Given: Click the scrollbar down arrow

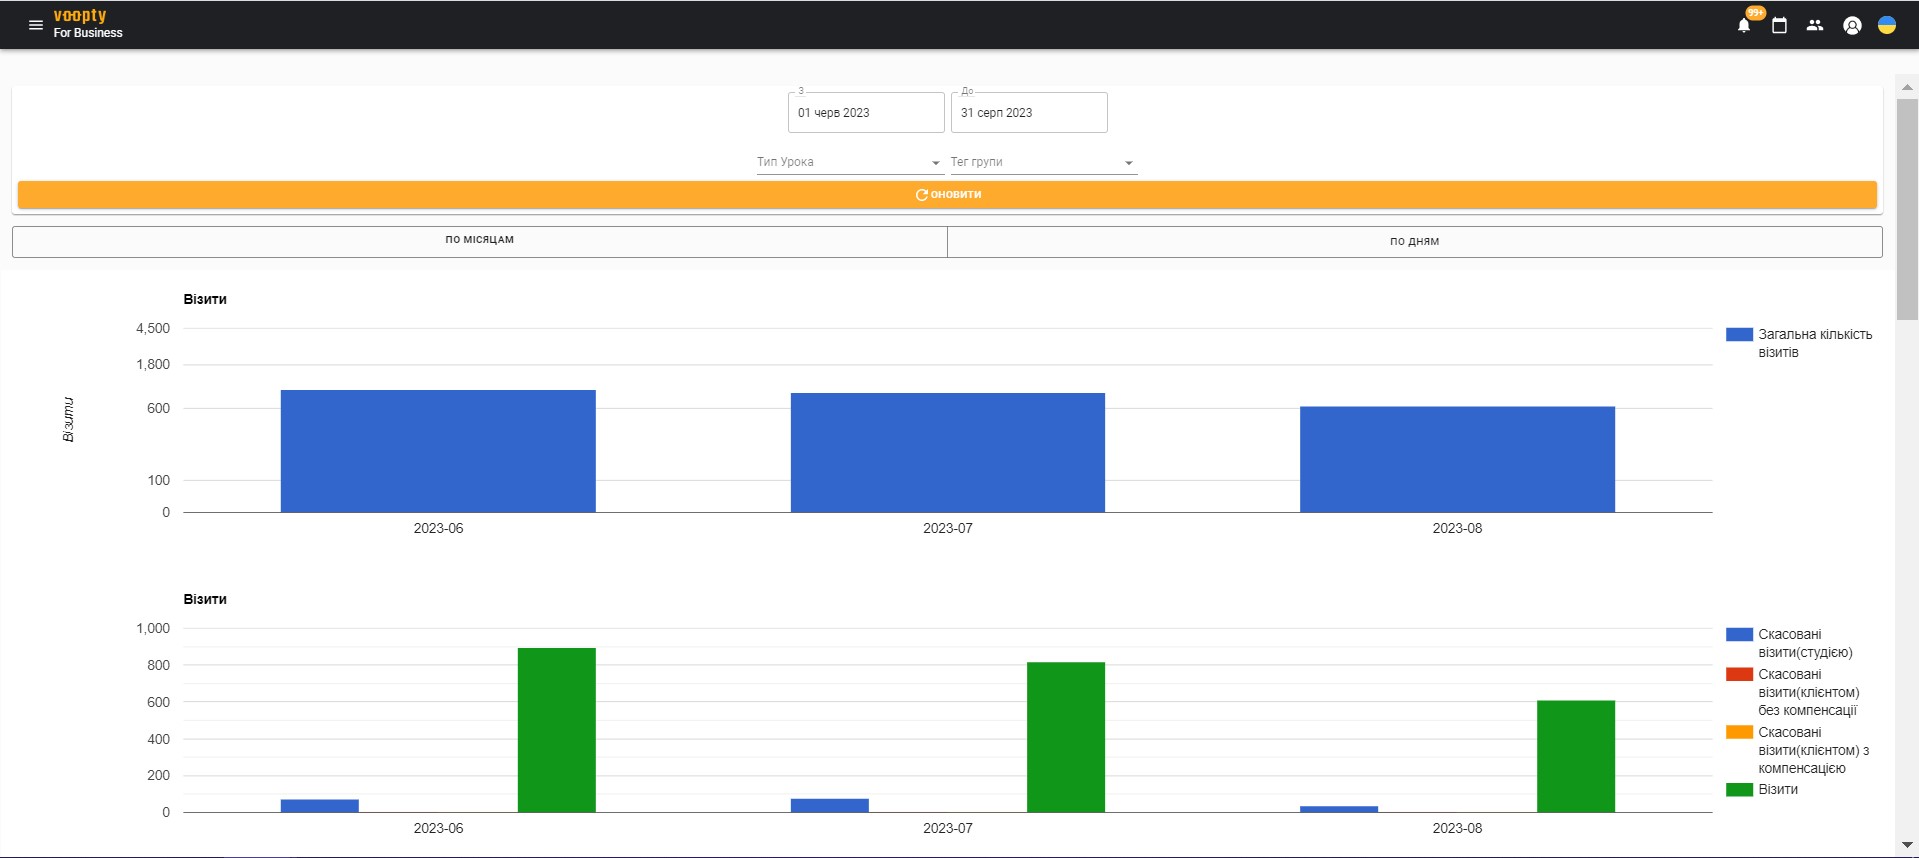Looking at the screenshot, I should coord(1907,846).
